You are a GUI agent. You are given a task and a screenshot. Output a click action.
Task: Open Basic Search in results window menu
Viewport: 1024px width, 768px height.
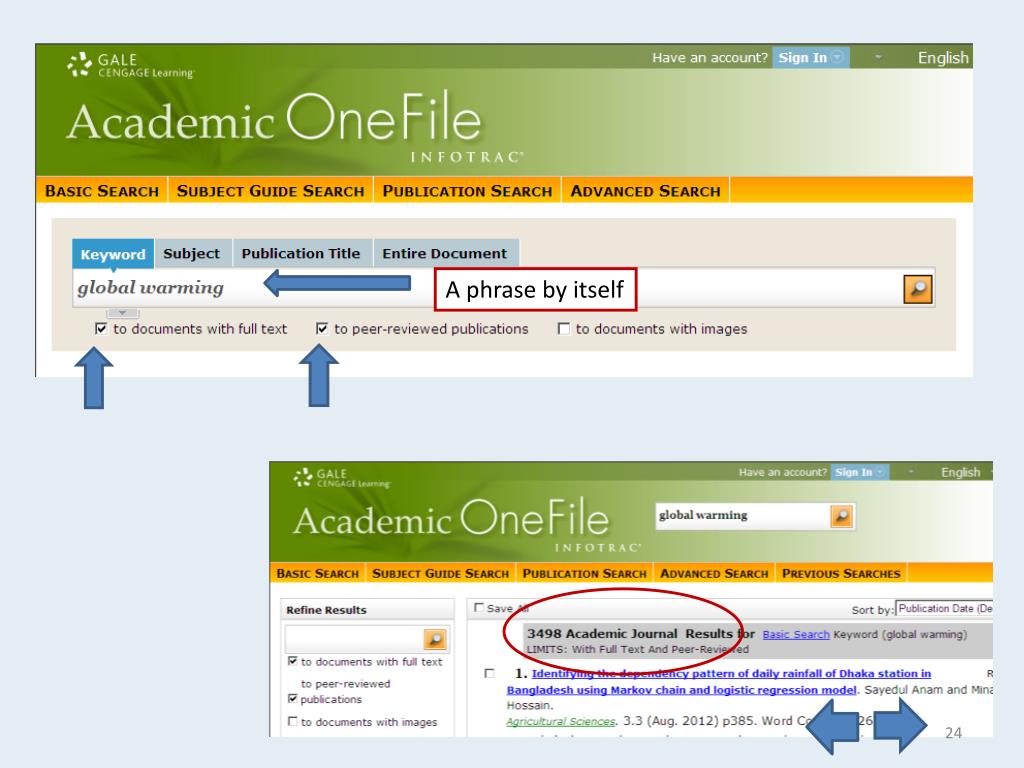(317, 573)
